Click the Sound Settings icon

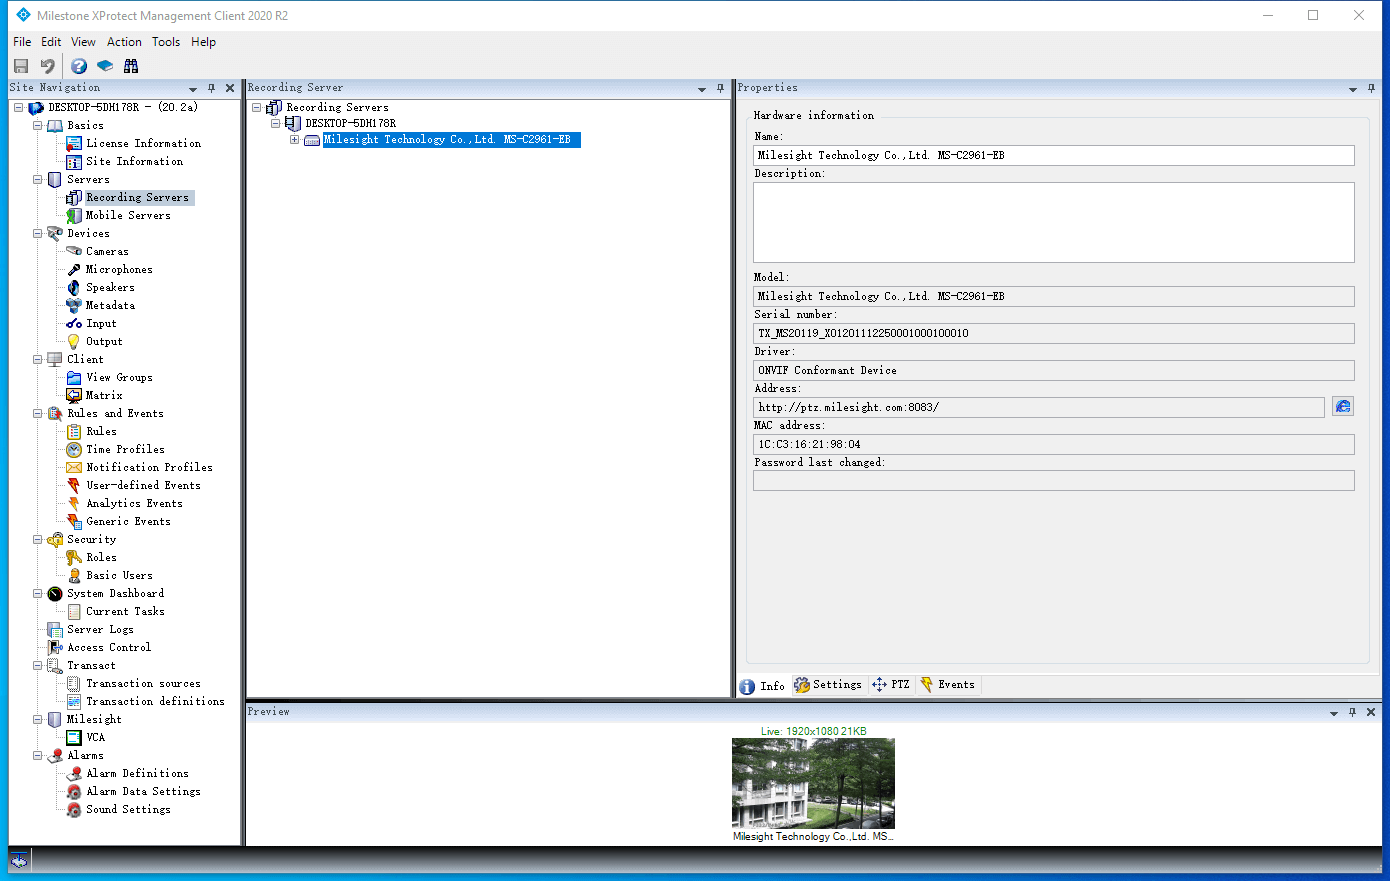[74, 809]
